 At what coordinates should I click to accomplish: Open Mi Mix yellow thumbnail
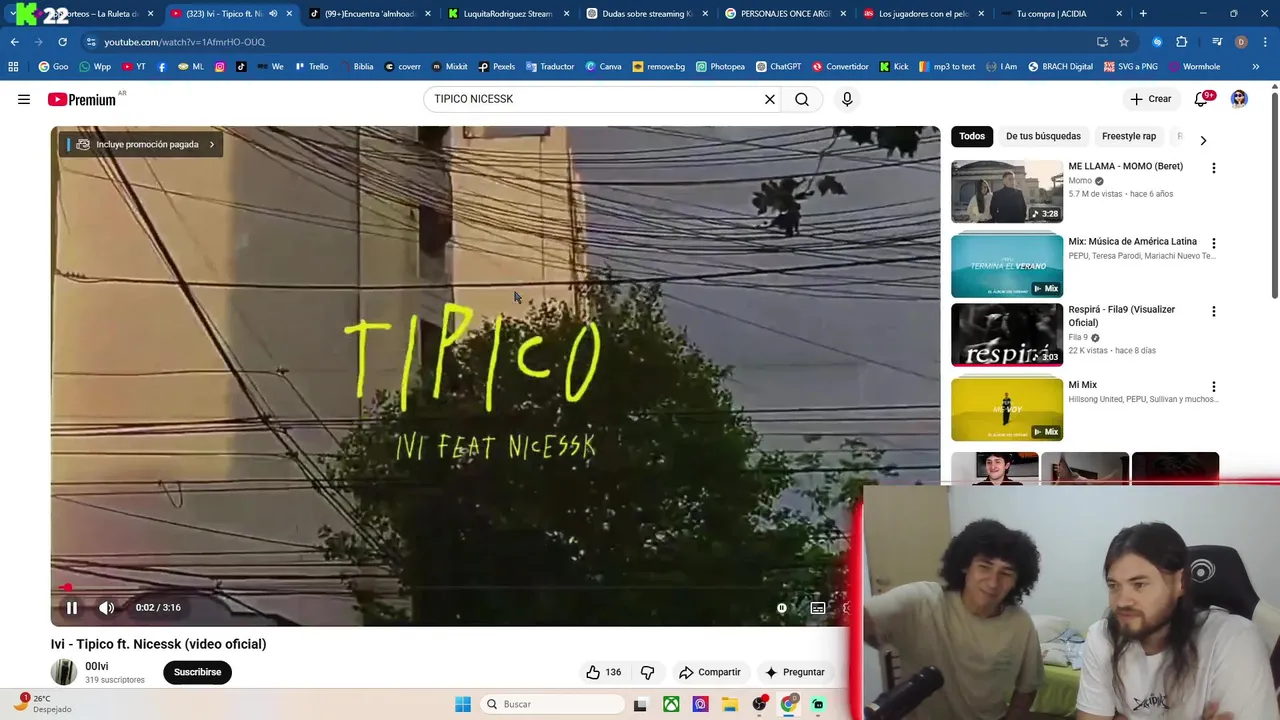click(1007, 409)
